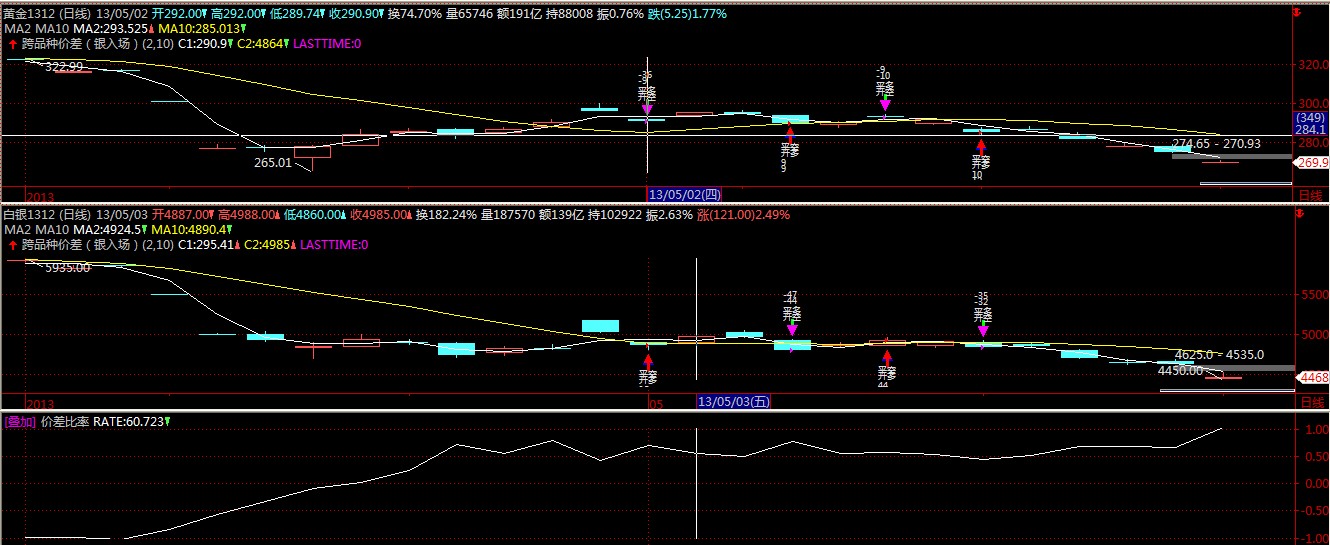The image size is (1330, 545).
Task: Click red buy arrow labelled 10 in gold chart
Action: 981,146
